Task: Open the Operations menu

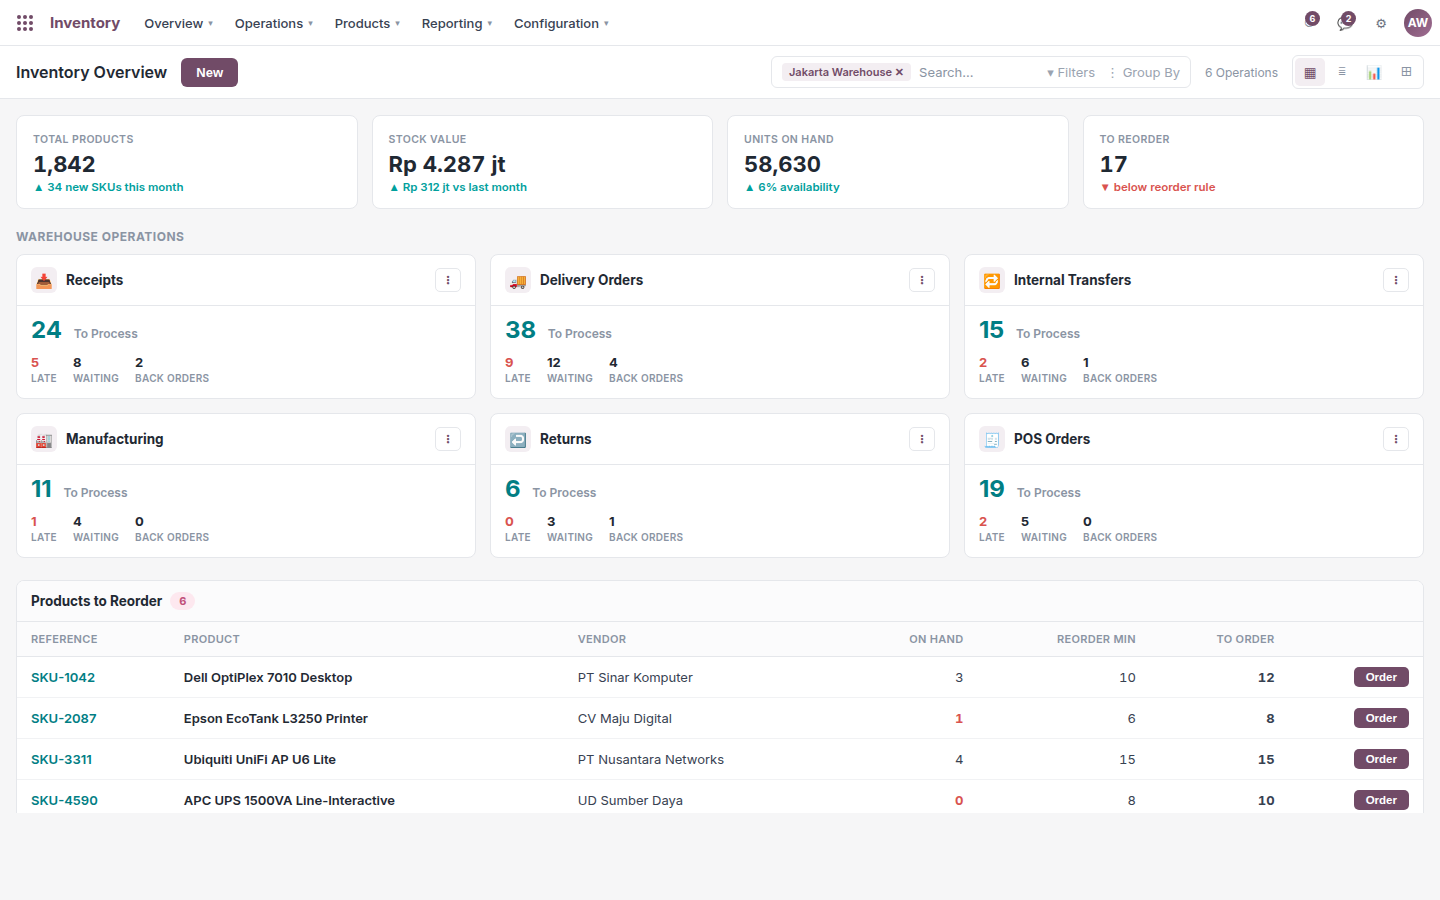Action: (274, 23)
